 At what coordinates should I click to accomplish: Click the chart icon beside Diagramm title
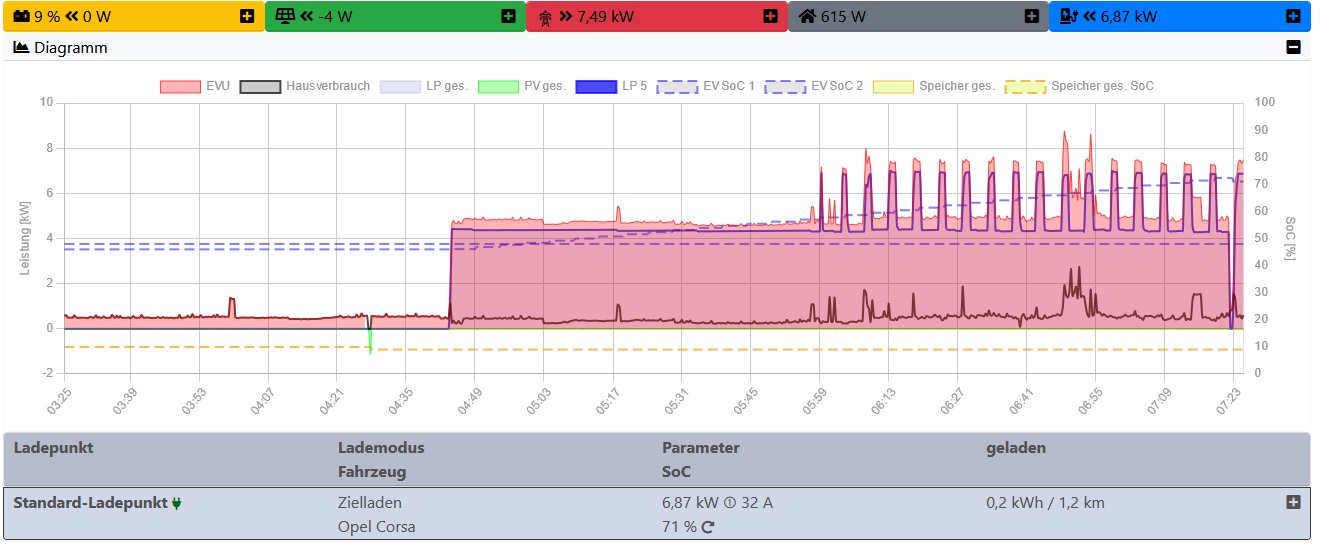(x=21, y=47)
